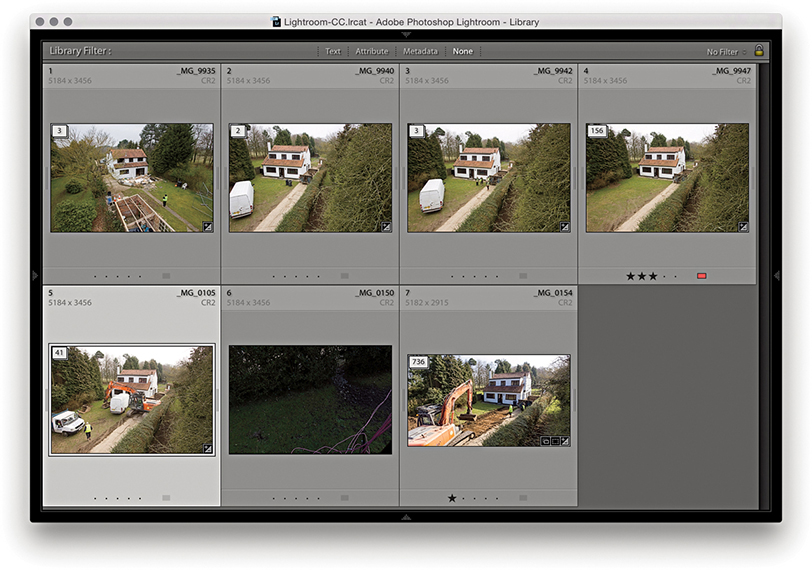Click color label swatch on _MG_0150

pyautogui.click(x=345, y=498)
